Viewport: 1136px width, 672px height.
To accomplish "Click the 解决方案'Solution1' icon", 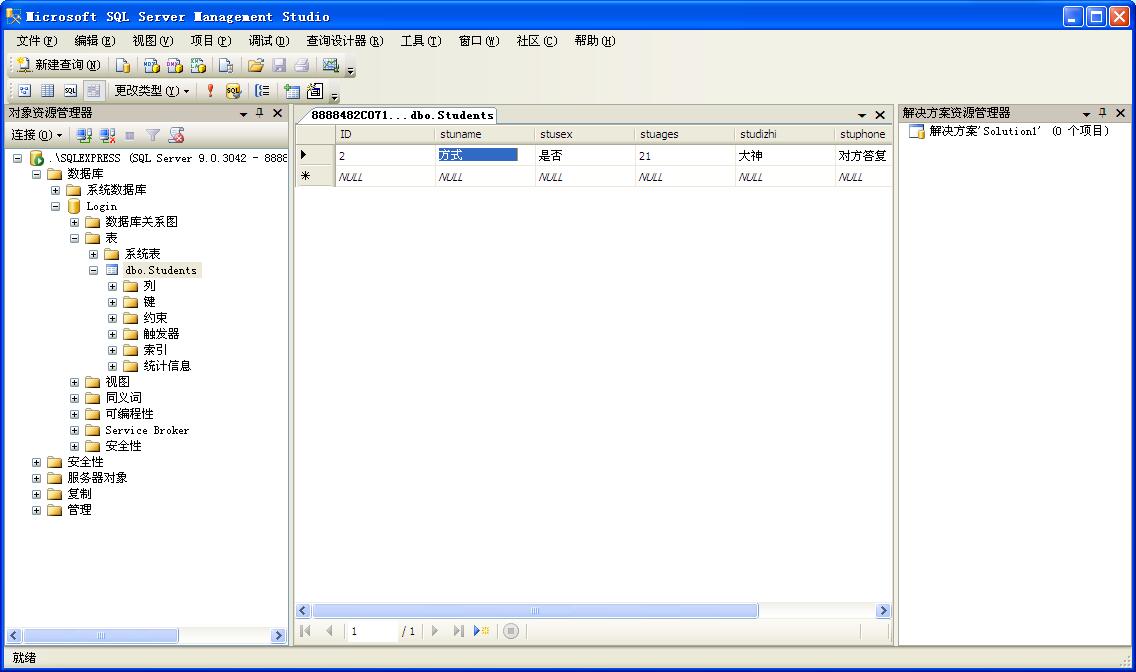I will click(x=916, y=131).
